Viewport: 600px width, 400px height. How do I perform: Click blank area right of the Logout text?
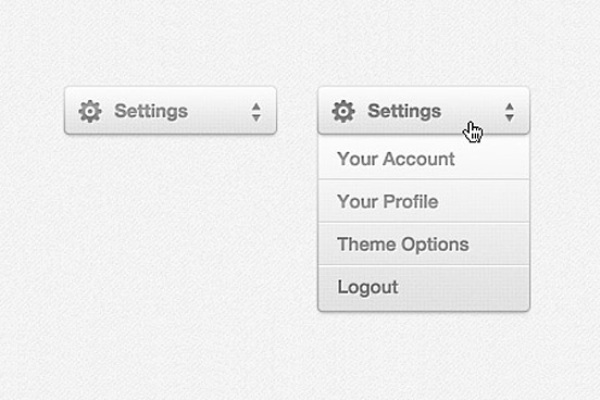coord(470,288)
